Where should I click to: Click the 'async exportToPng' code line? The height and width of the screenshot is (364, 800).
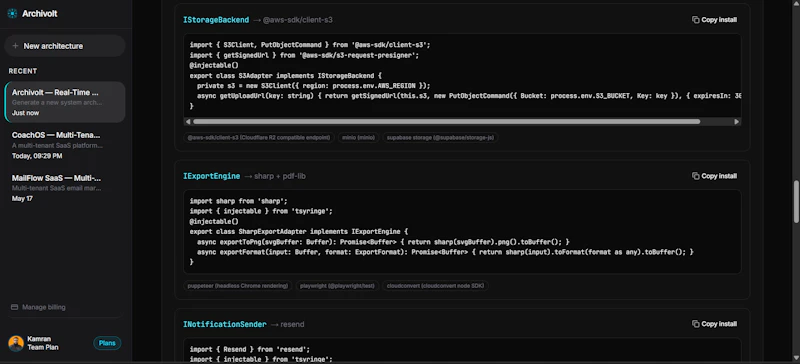click(383, 242)
